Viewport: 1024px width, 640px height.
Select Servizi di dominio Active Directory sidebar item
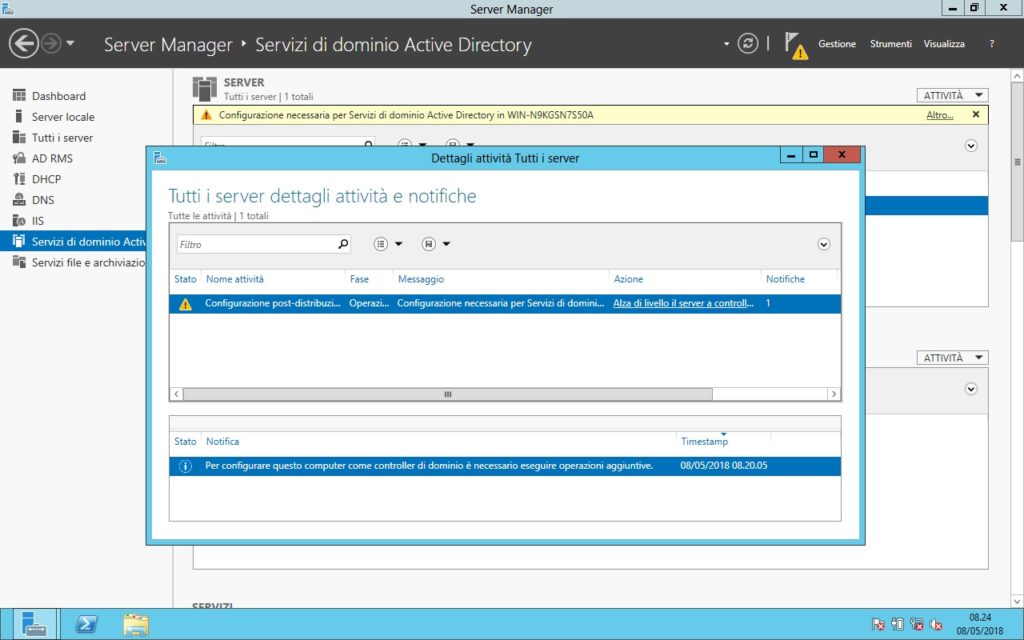(x=73, y=242)
